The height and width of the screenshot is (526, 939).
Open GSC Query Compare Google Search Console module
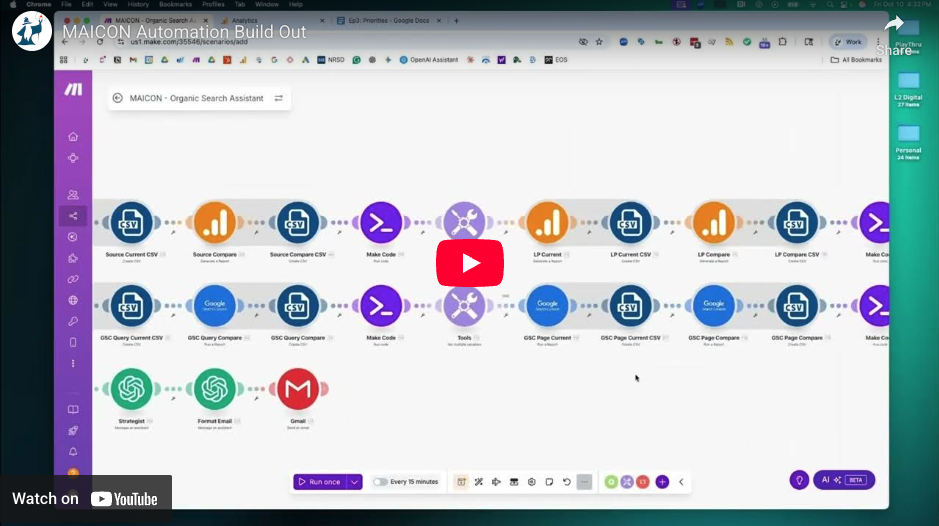(214, 306)
